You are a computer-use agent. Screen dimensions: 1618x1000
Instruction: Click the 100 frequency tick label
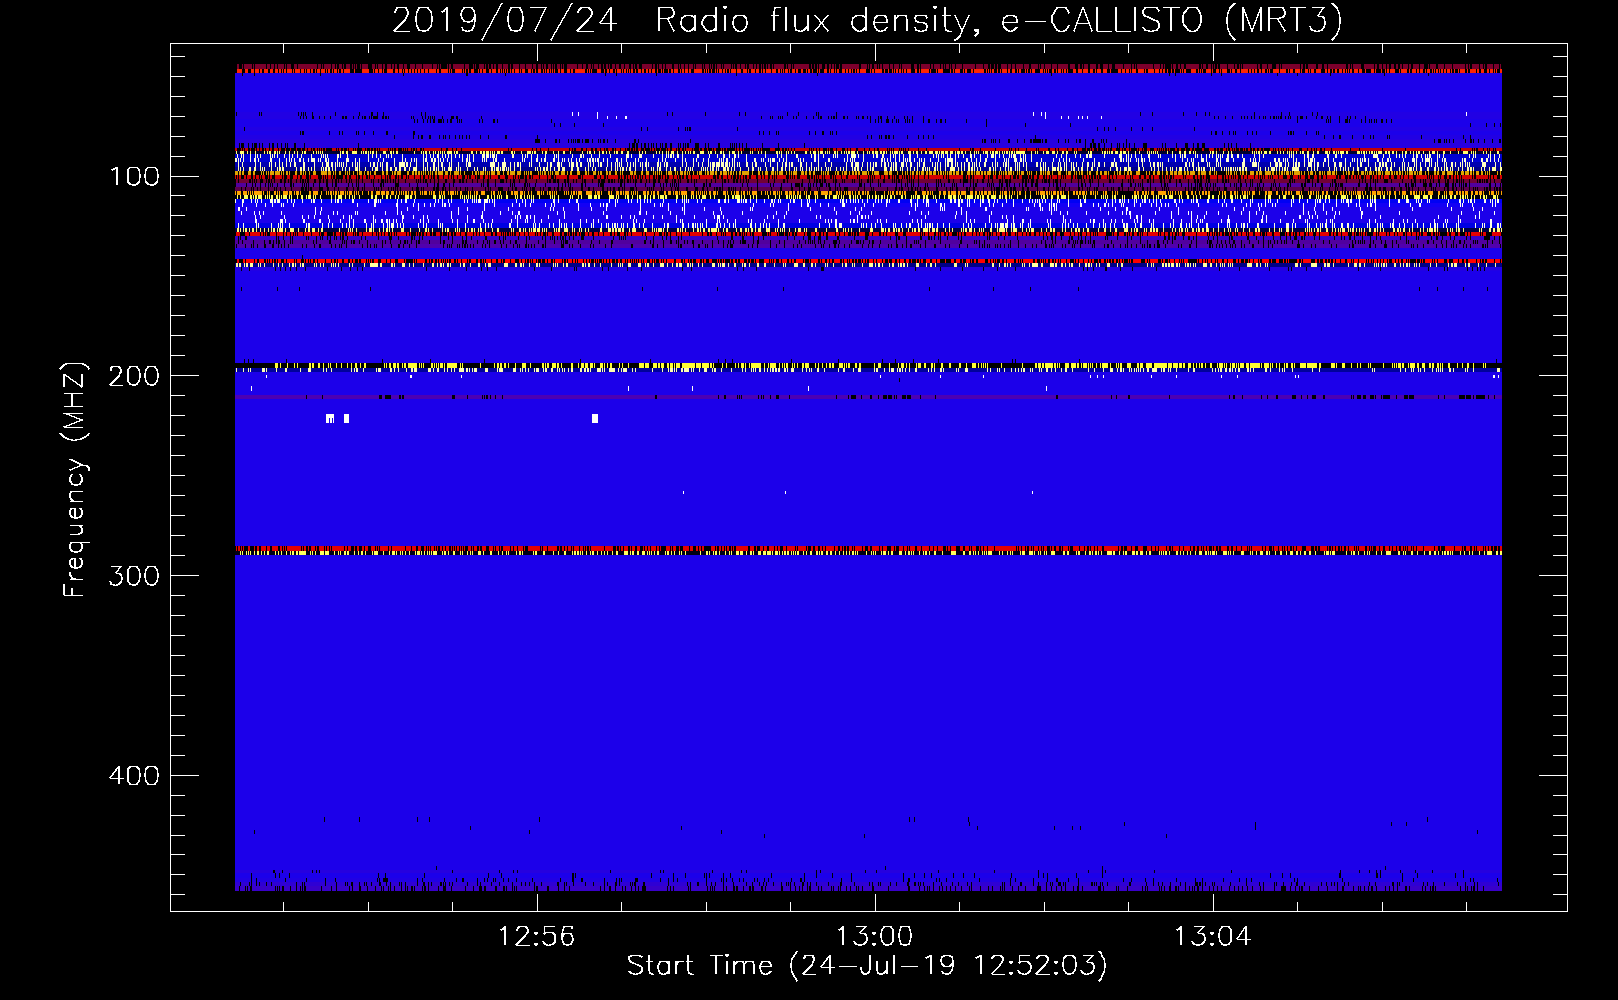(134, 177)
